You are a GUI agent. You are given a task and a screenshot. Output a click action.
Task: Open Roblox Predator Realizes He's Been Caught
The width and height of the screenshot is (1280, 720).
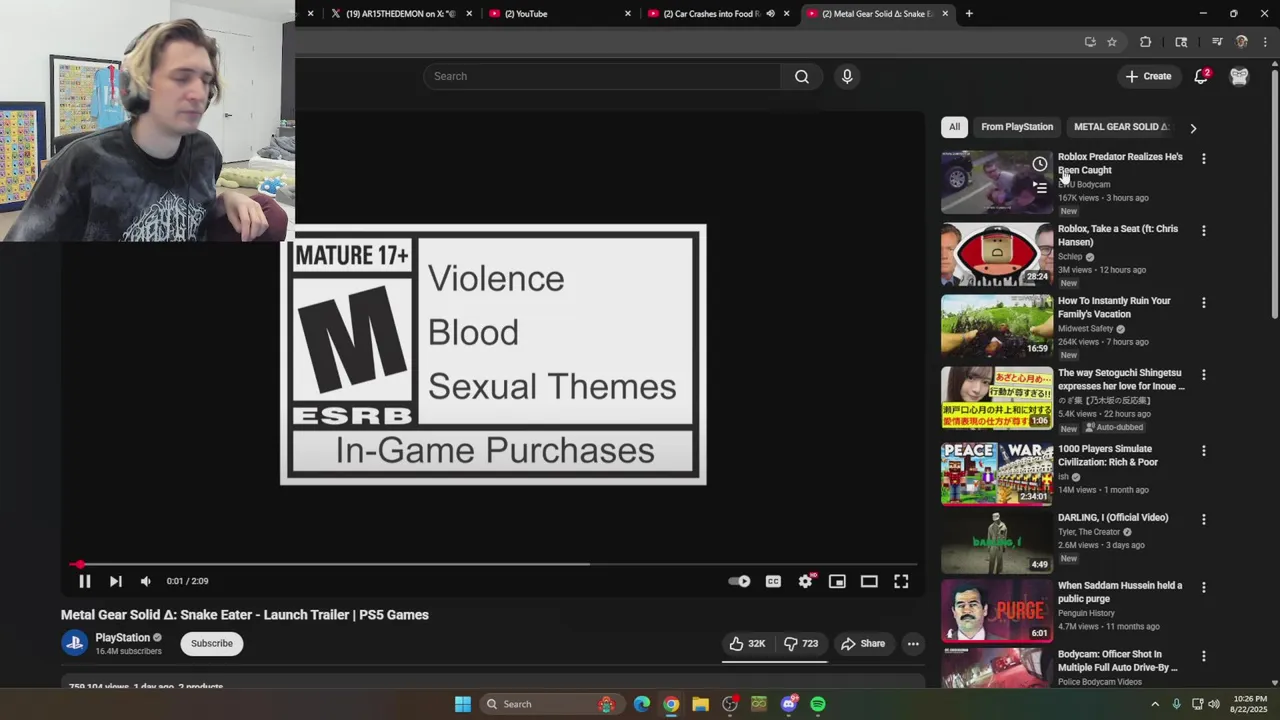point(1120,163)
